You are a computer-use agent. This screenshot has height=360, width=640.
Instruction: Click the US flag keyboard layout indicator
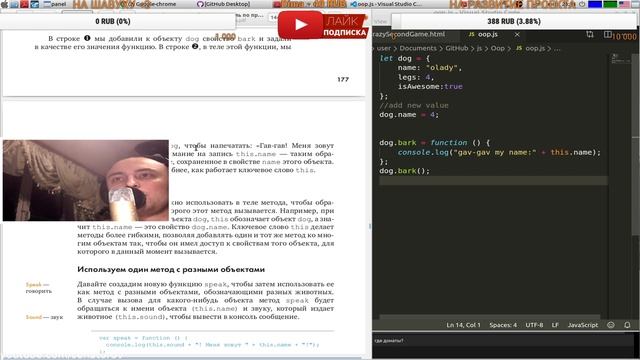pos(624,4)
